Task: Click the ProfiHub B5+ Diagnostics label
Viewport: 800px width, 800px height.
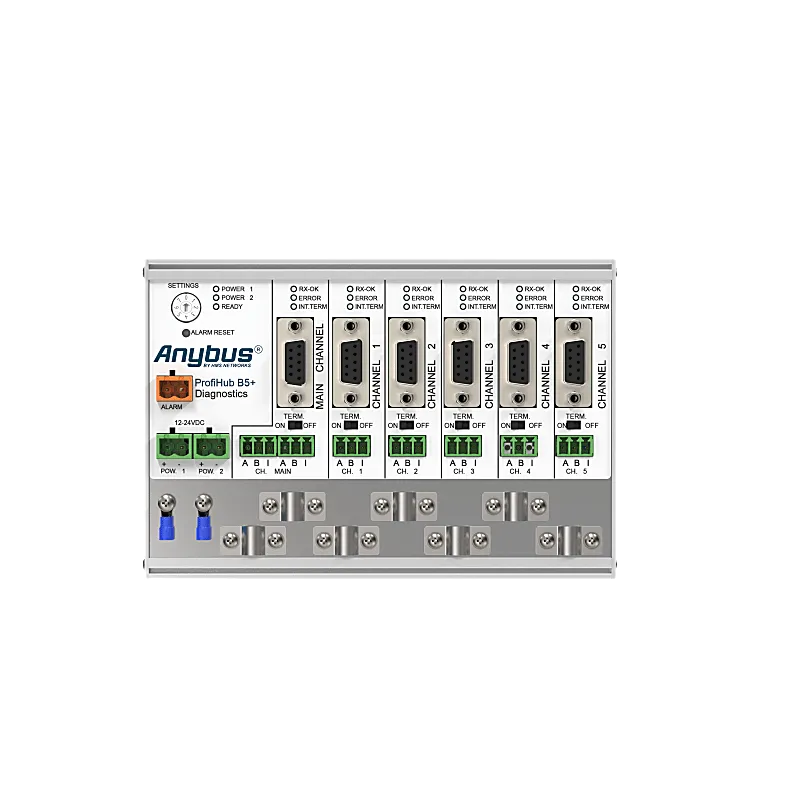Action: [x=224, y=388]
